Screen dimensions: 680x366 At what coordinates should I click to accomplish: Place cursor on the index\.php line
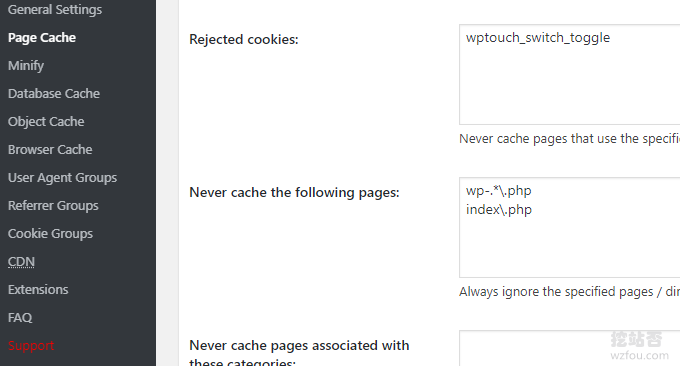499,209
